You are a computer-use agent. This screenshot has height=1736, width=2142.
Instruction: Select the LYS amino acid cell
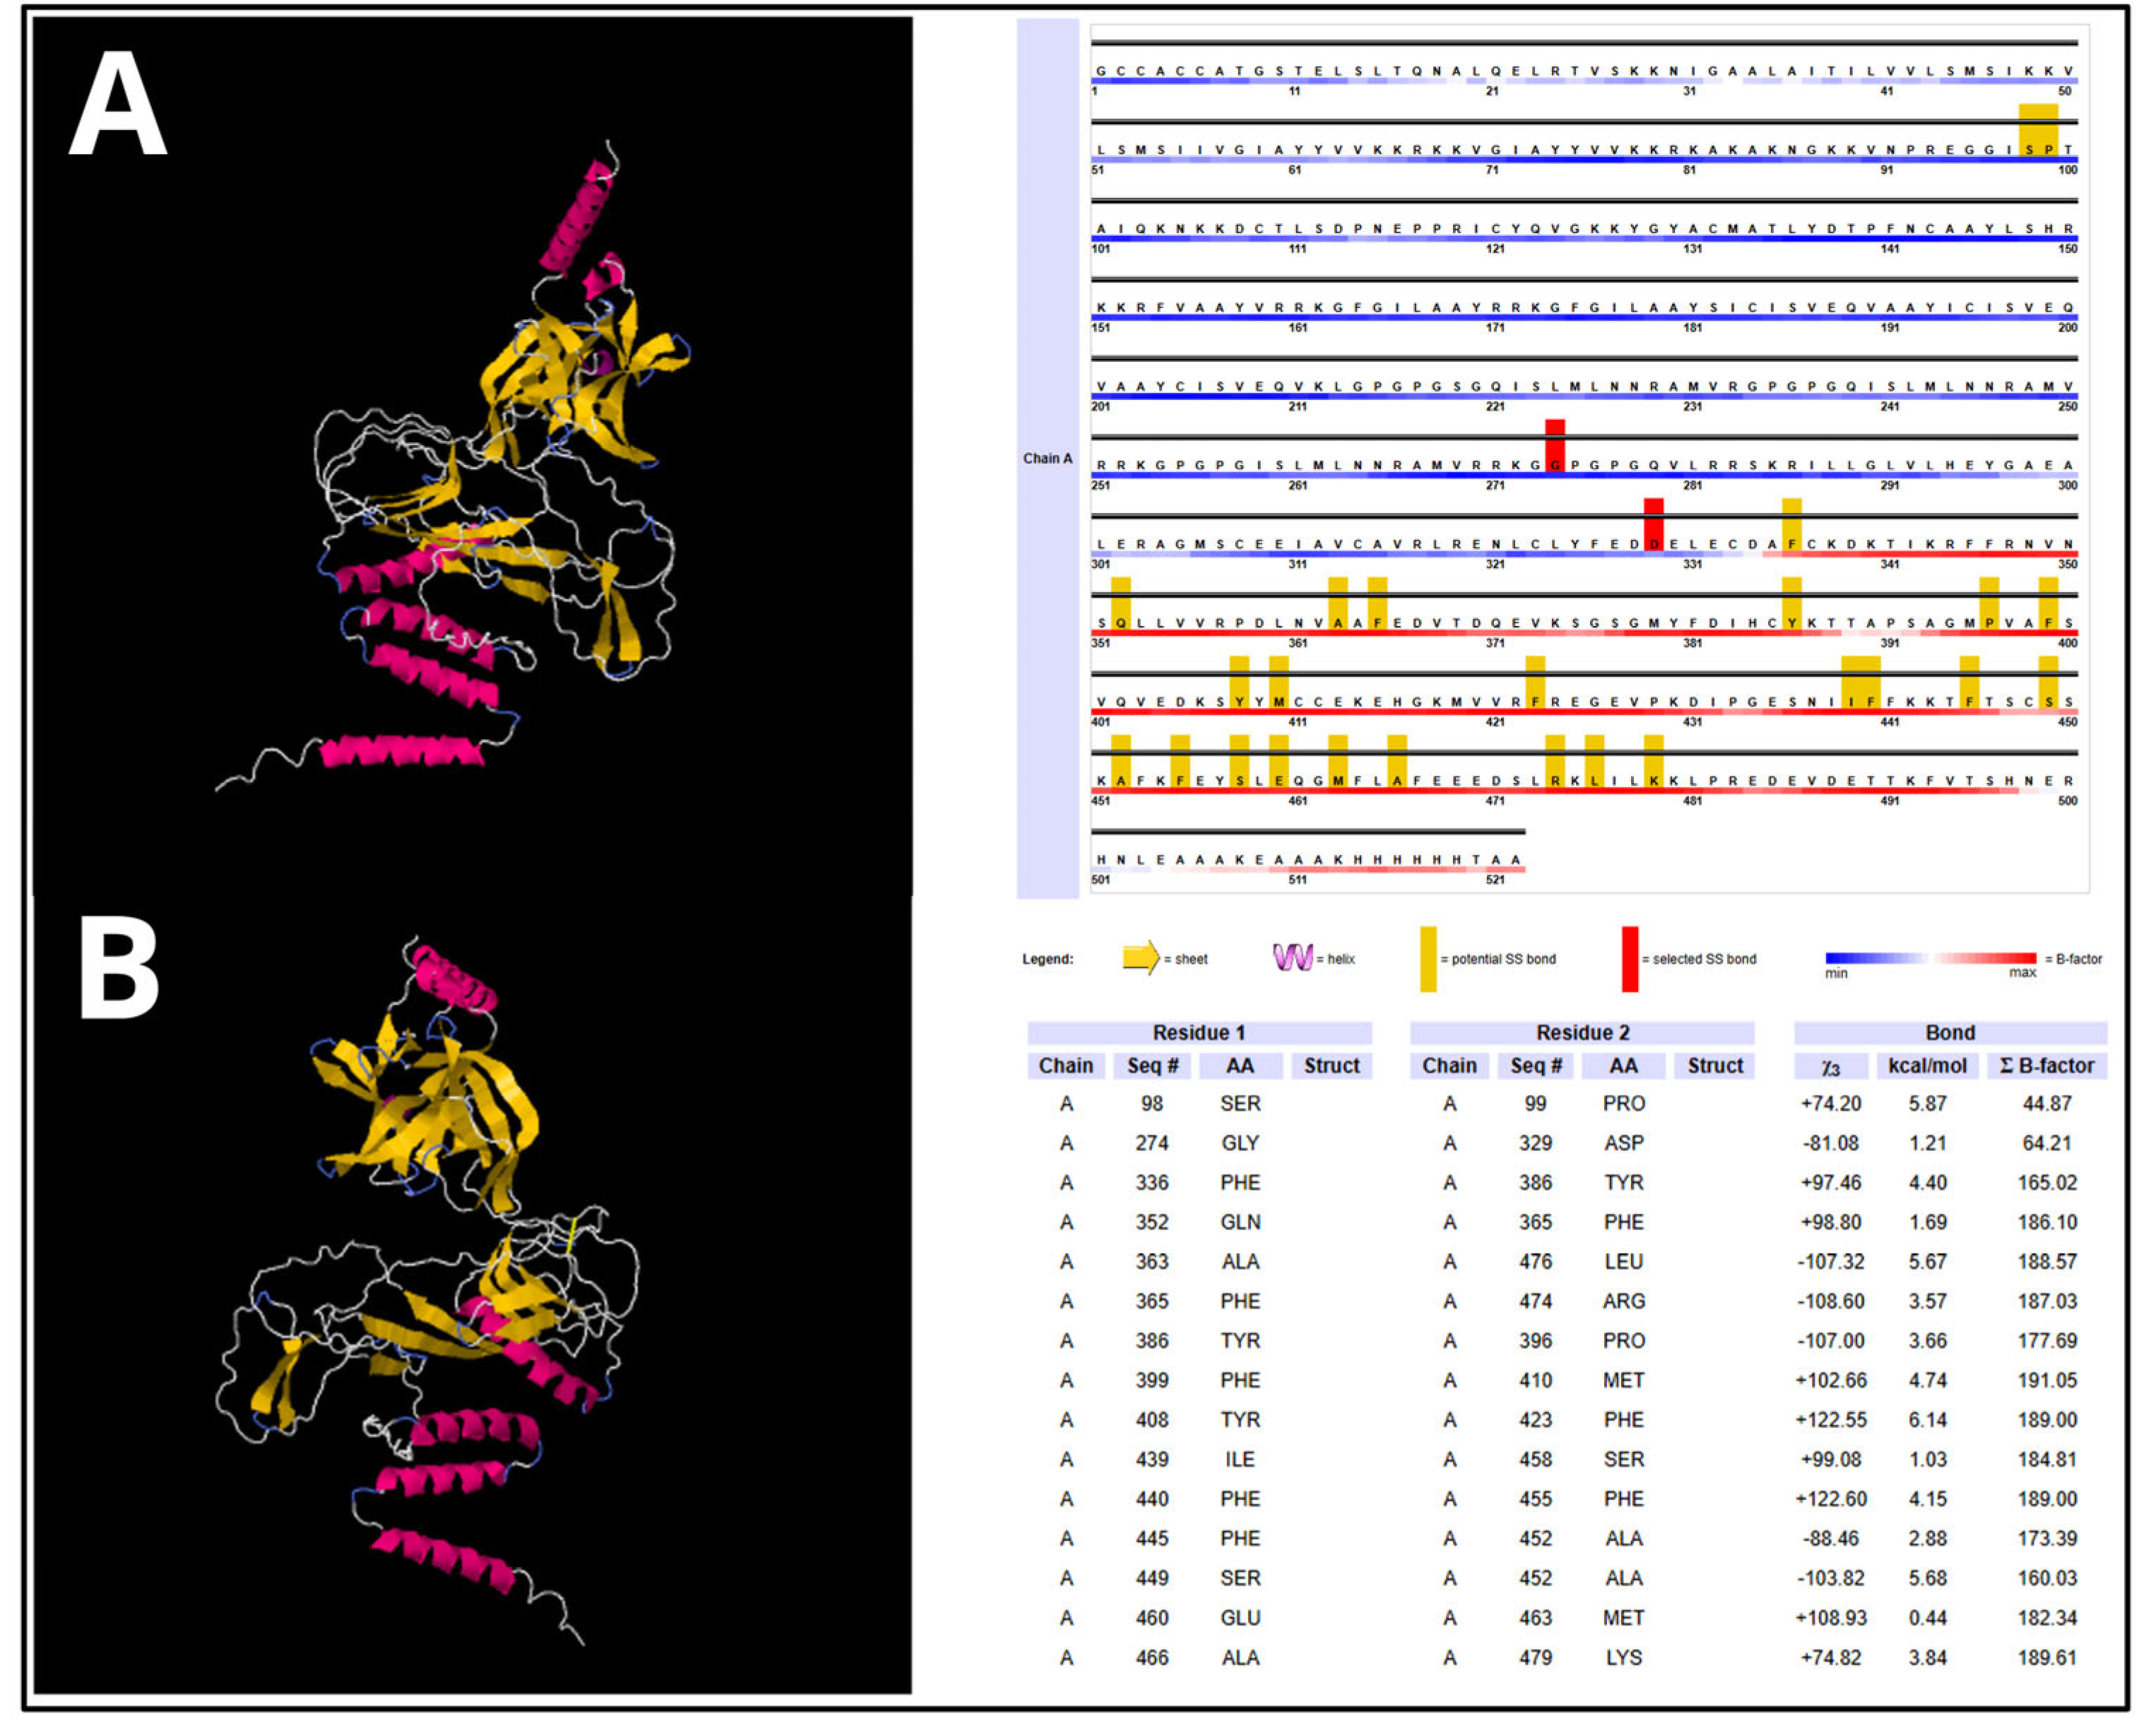tap(1623, 1657)
